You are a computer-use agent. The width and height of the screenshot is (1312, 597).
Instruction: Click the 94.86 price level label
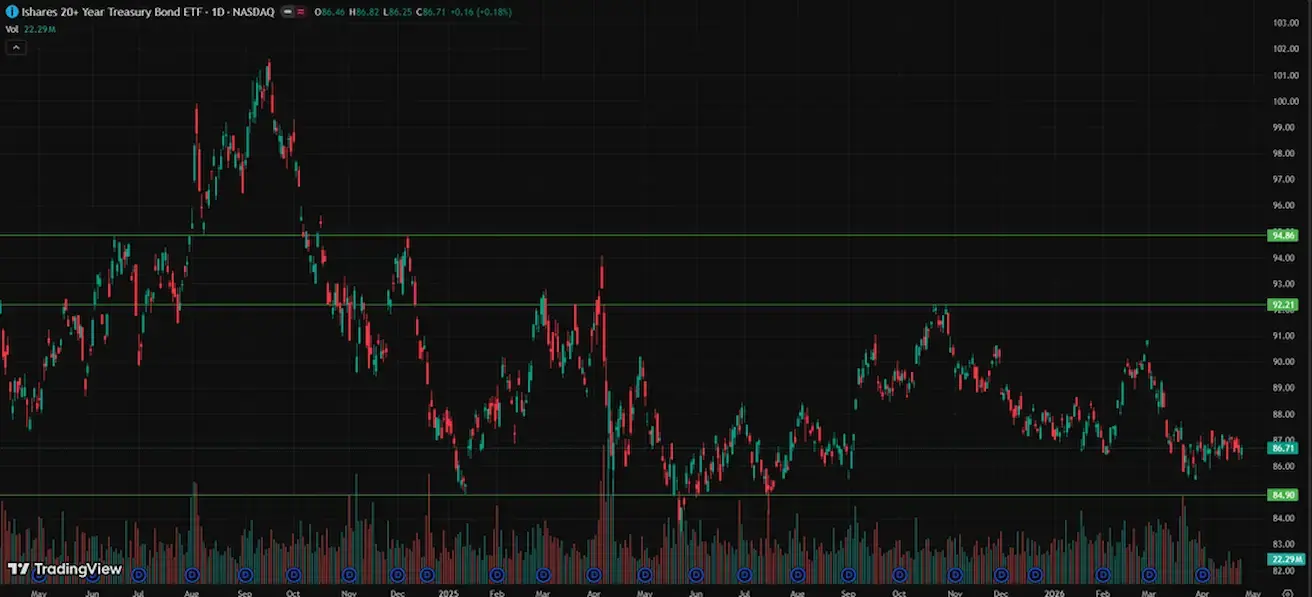1282,235
